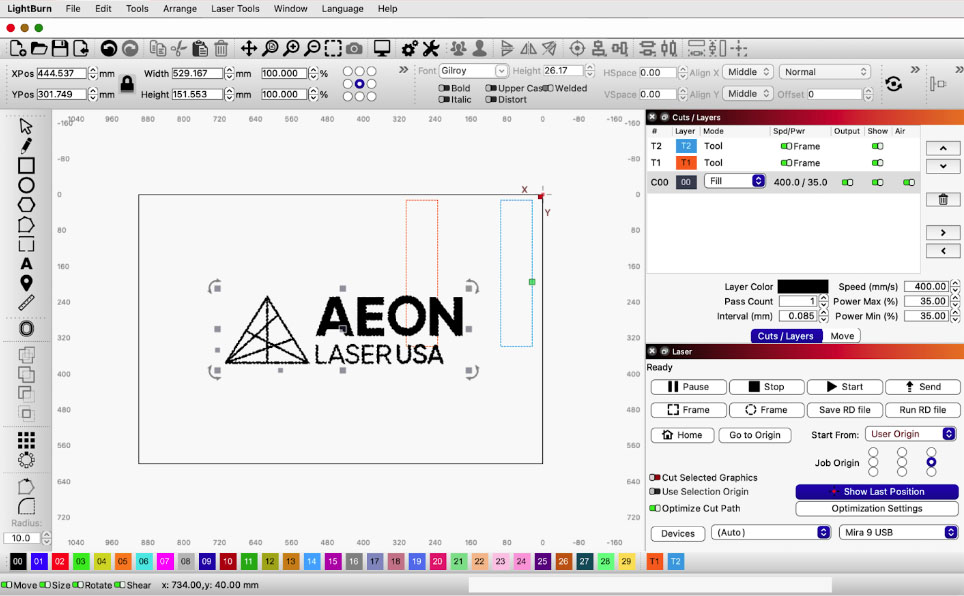Toggle Air assist for C00 layer
The width and height of the screenshot is (964, 596).
click(x=909, y=183)
